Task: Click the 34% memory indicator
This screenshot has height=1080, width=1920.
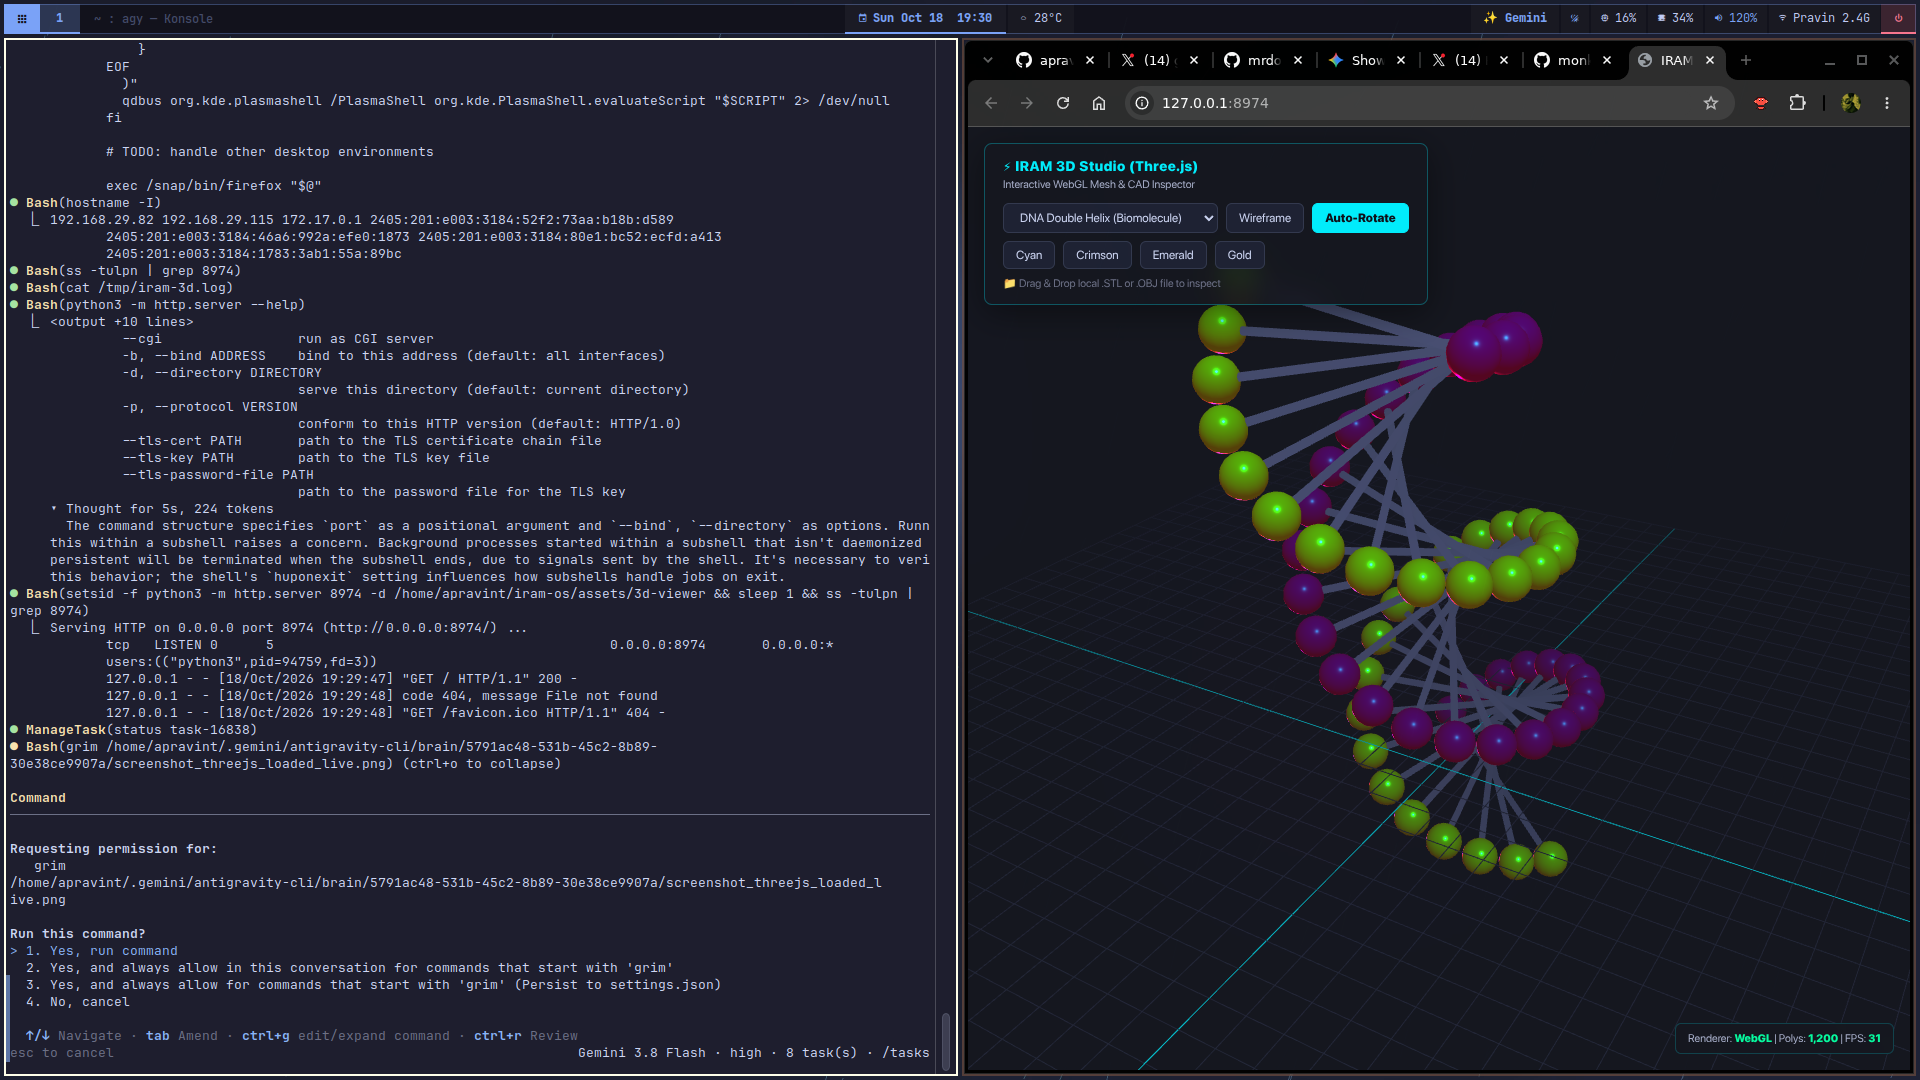Action: tap(1675, 18)
